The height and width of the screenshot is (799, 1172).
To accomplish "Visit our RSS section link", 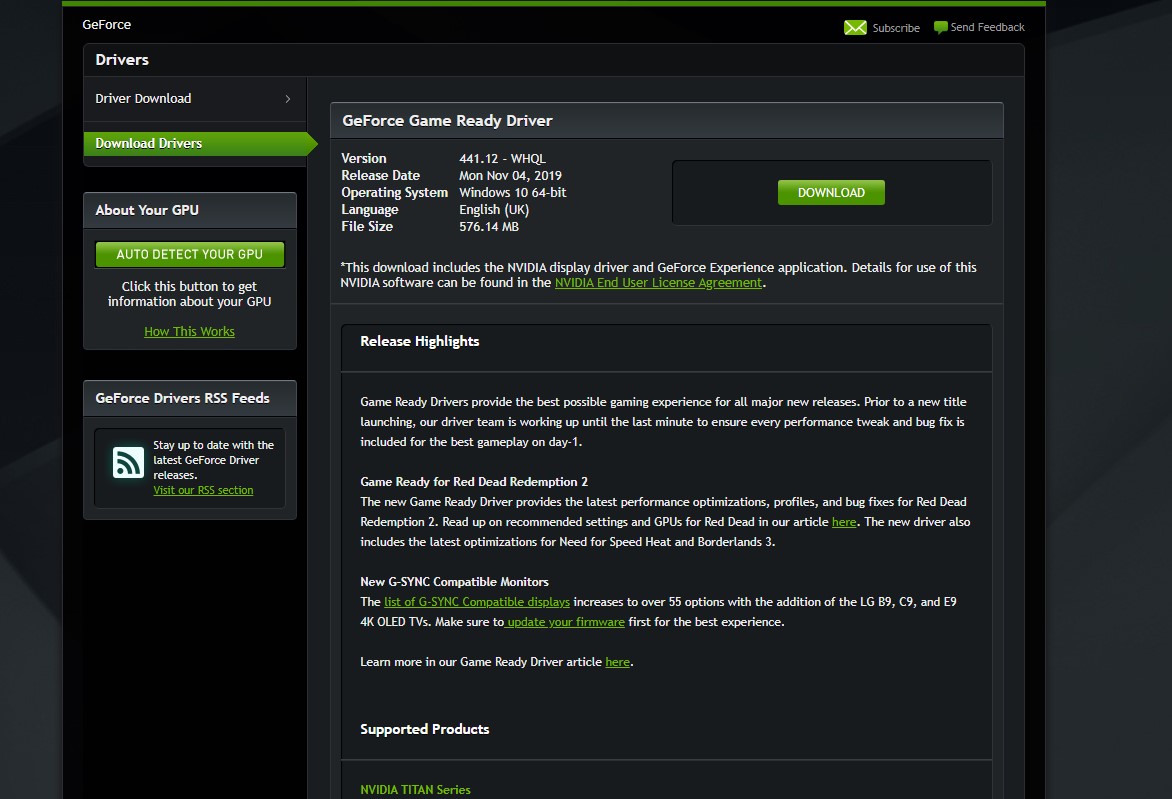I will tap(203, 491).
